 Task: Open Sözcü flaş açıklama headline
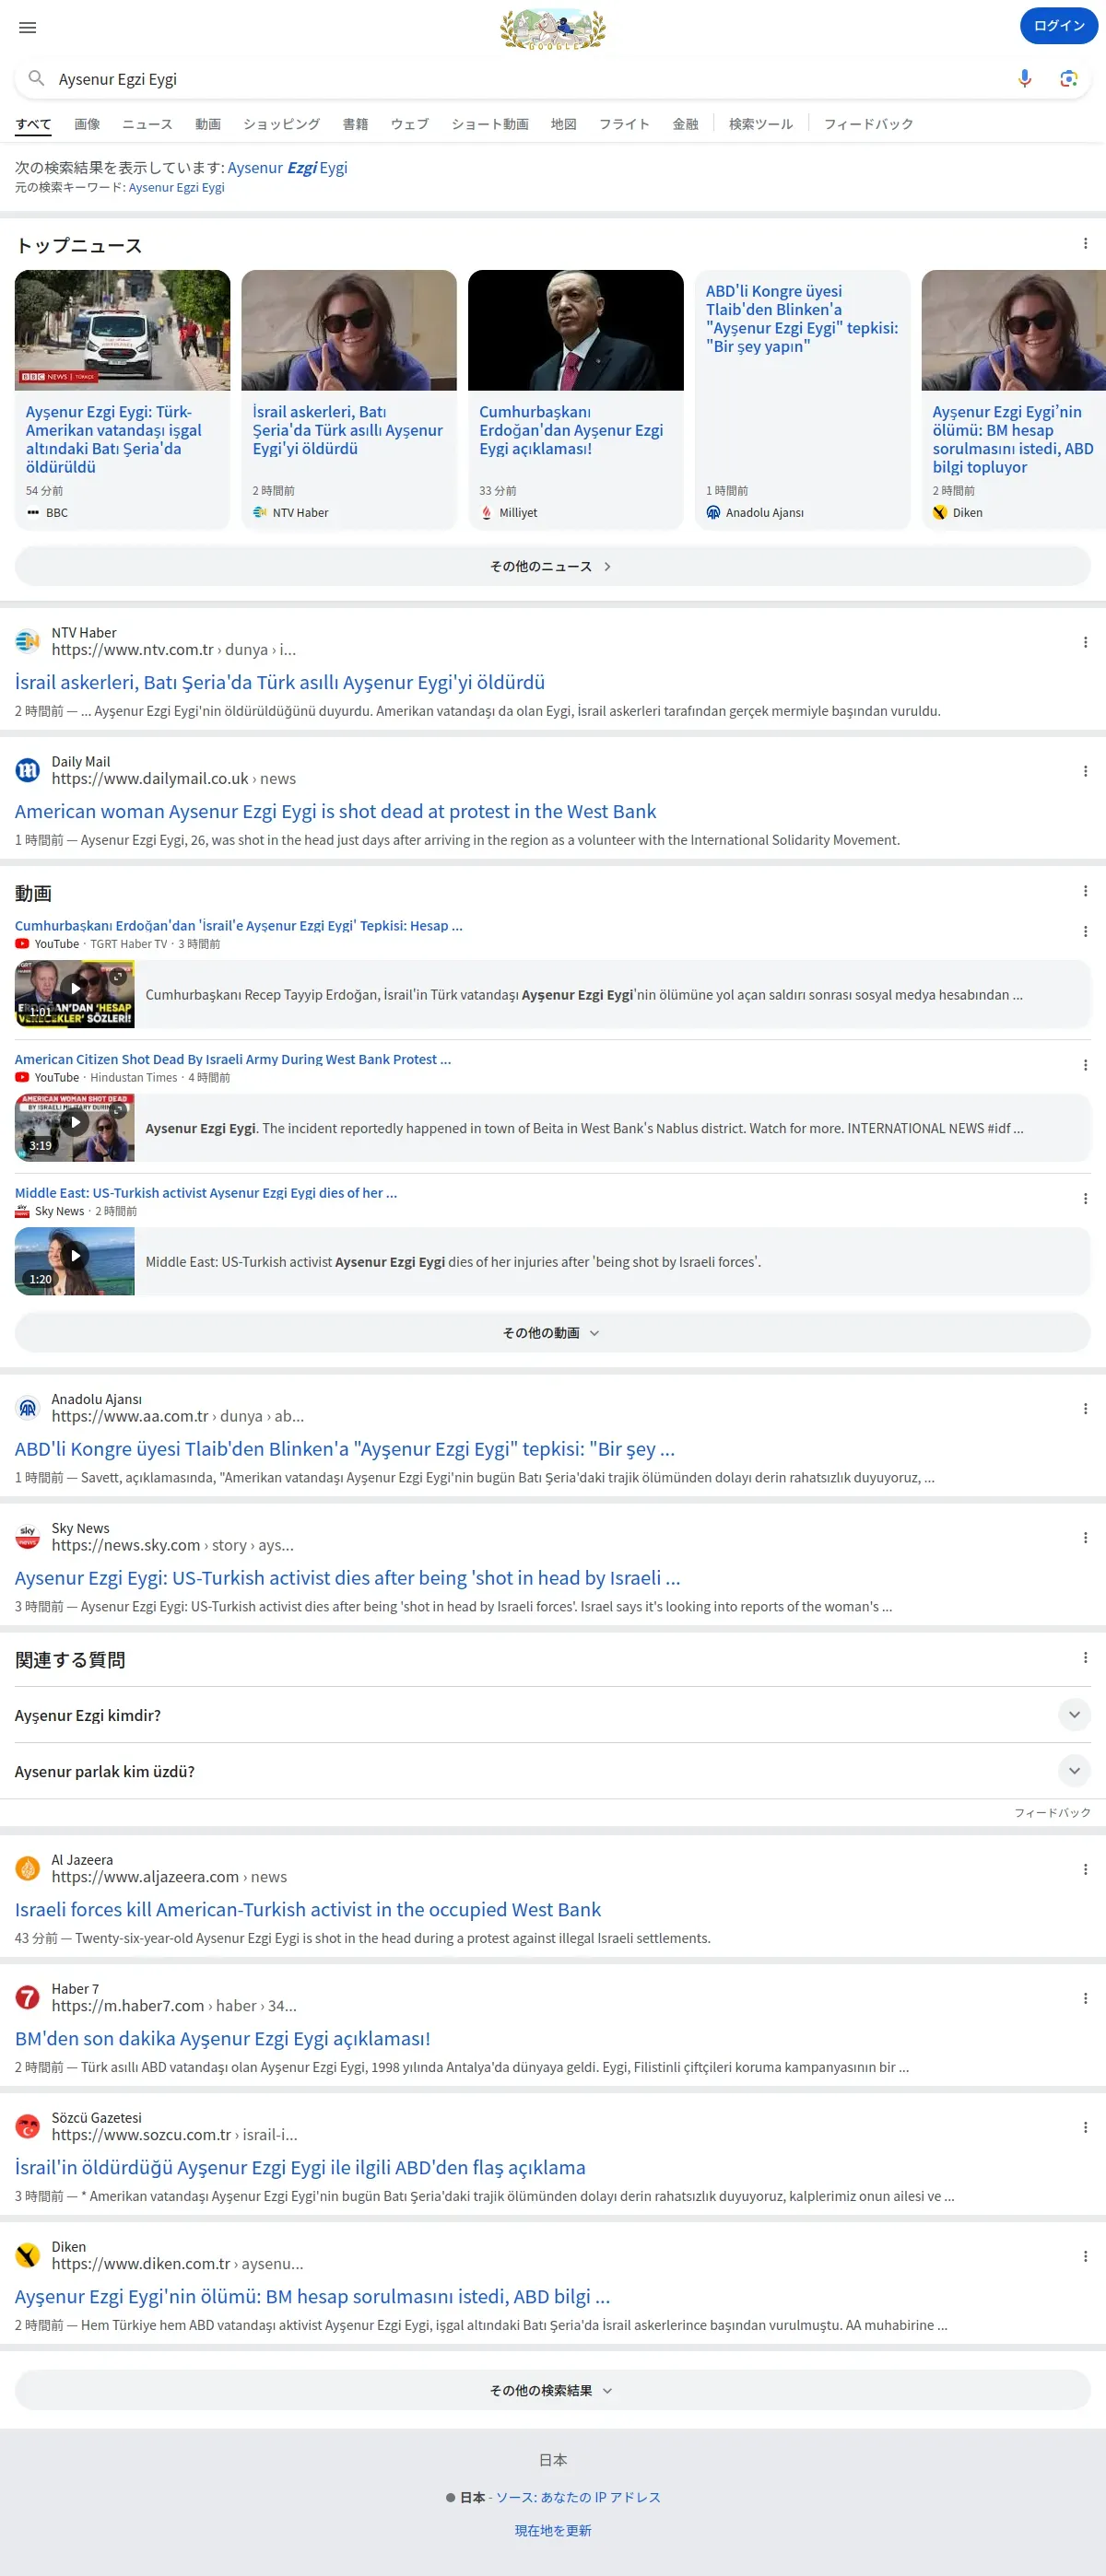[300, 2167]
